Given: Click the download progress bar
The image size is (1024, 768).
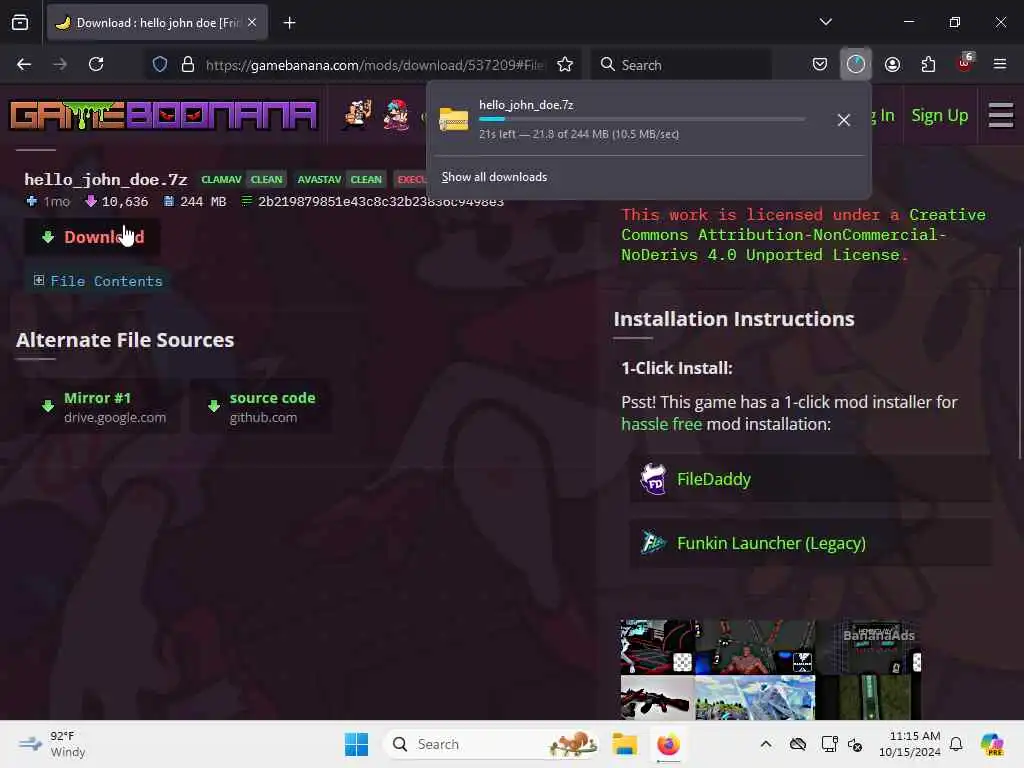Looking at the screenshot, I should [x=642, y=120].
